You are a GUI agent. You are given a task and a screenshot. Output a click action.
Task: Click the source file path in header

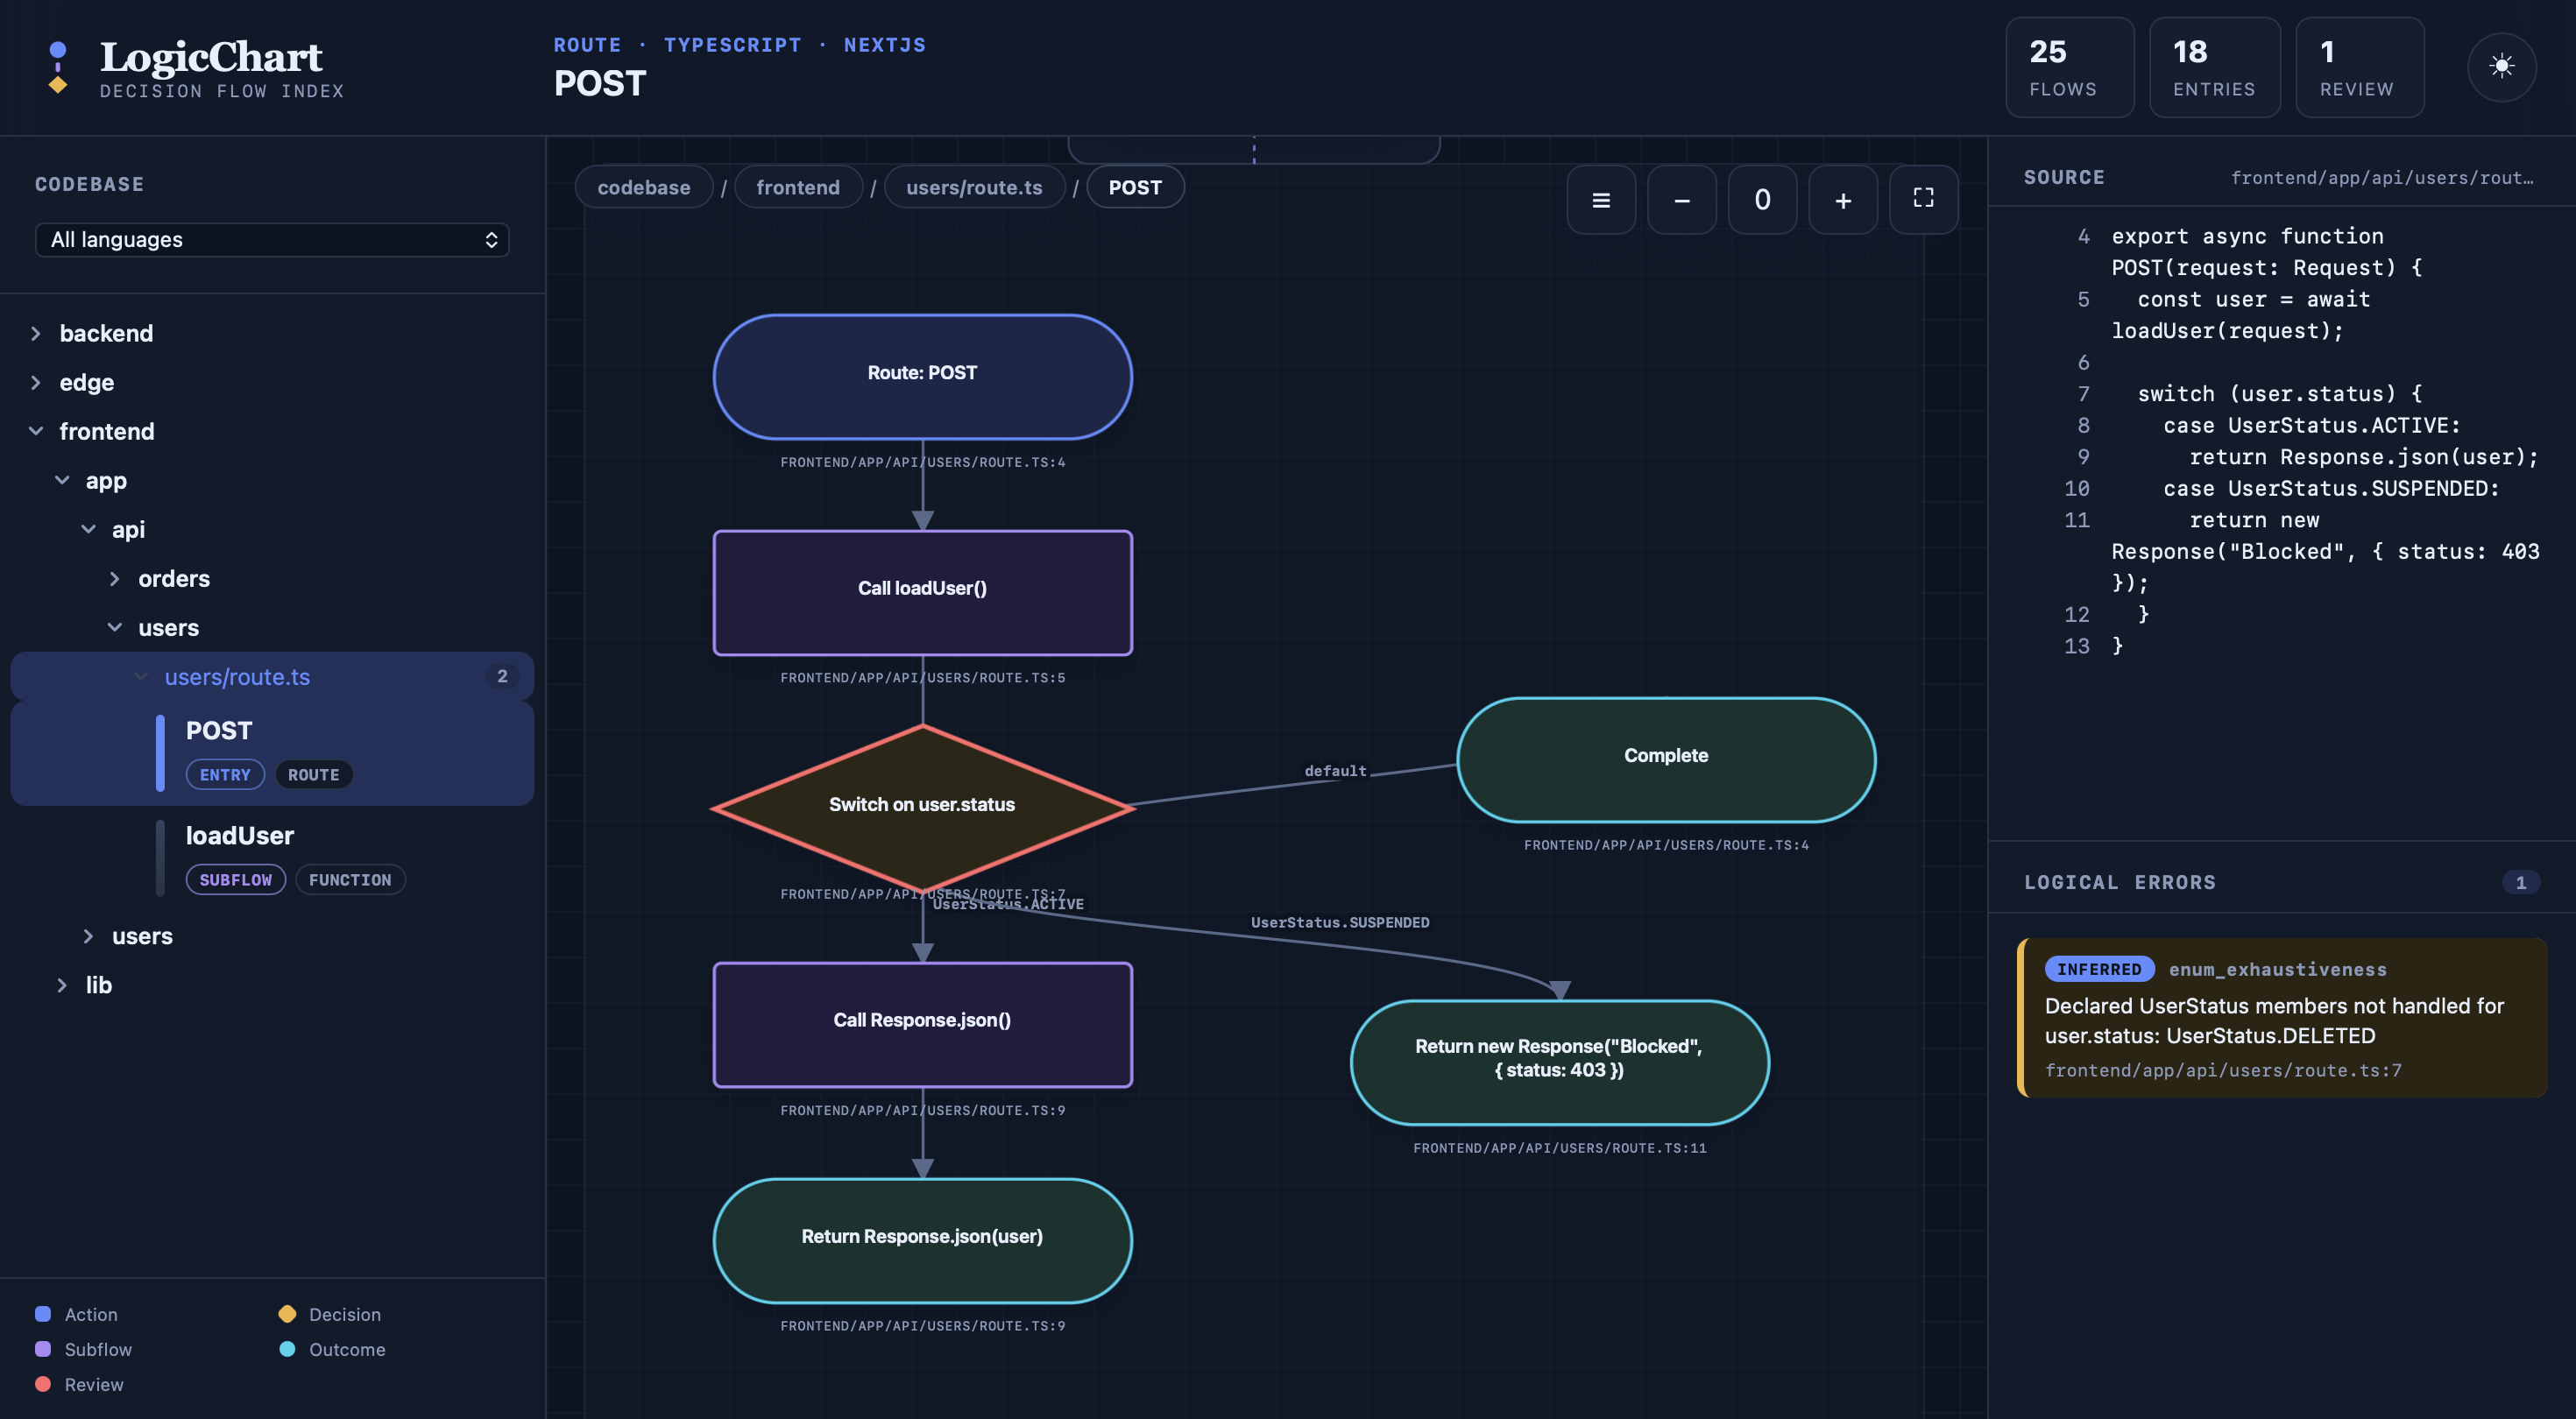(x=2382, y=178)
